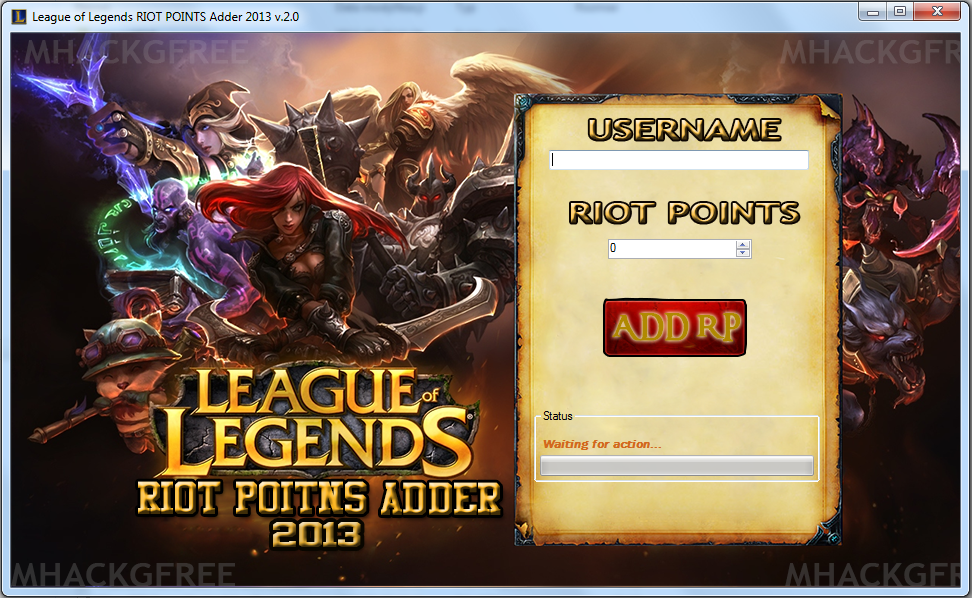Click the red ADD RP button

tap(674, 328)
